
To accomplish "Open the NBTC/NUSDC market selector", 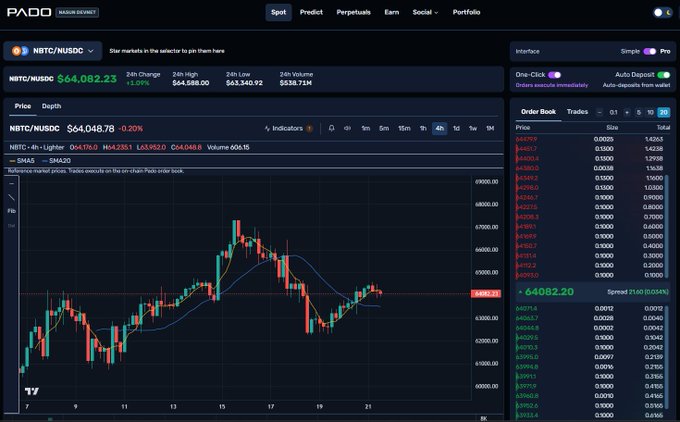I will (53, 51).
